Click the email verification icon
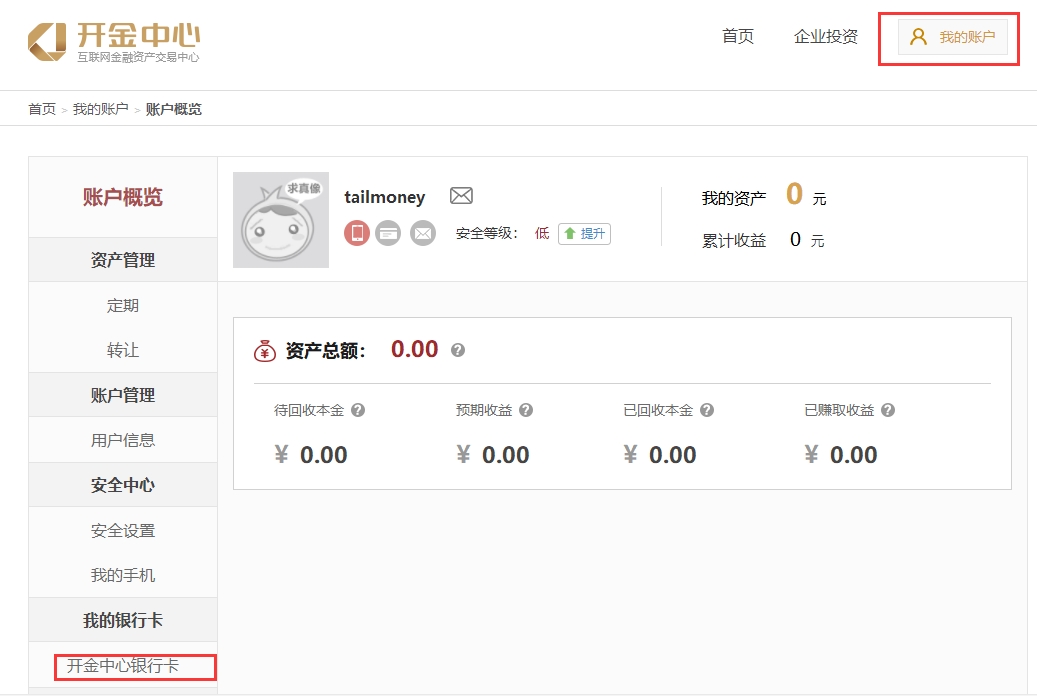The width and height of the screenshot is (1037, 696). coord(423,233)
